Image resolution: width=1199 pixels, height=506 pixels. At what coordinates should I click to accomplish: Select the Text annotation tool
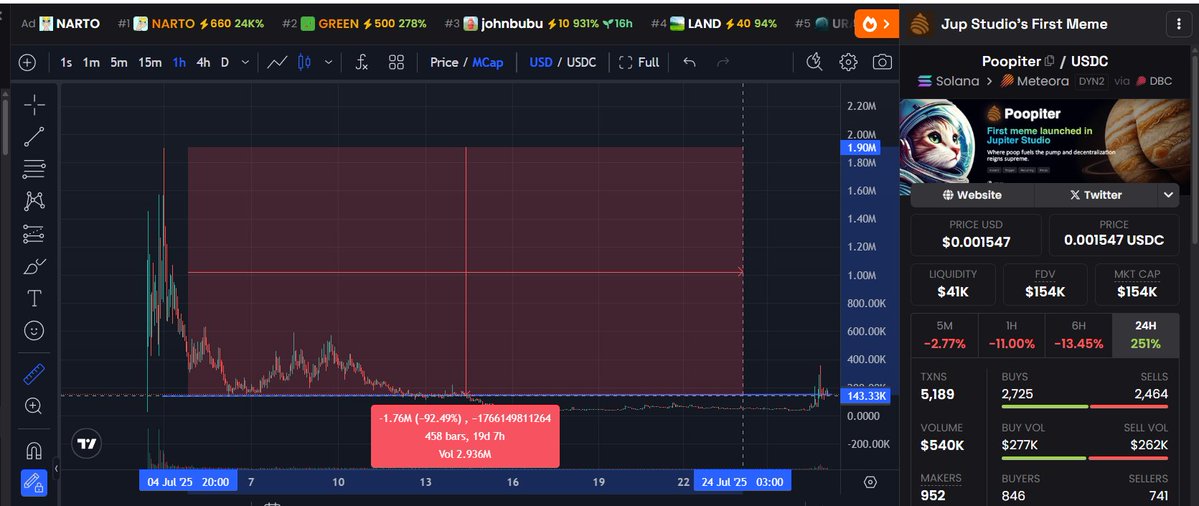pyautogui.click(x=34, y=298)
